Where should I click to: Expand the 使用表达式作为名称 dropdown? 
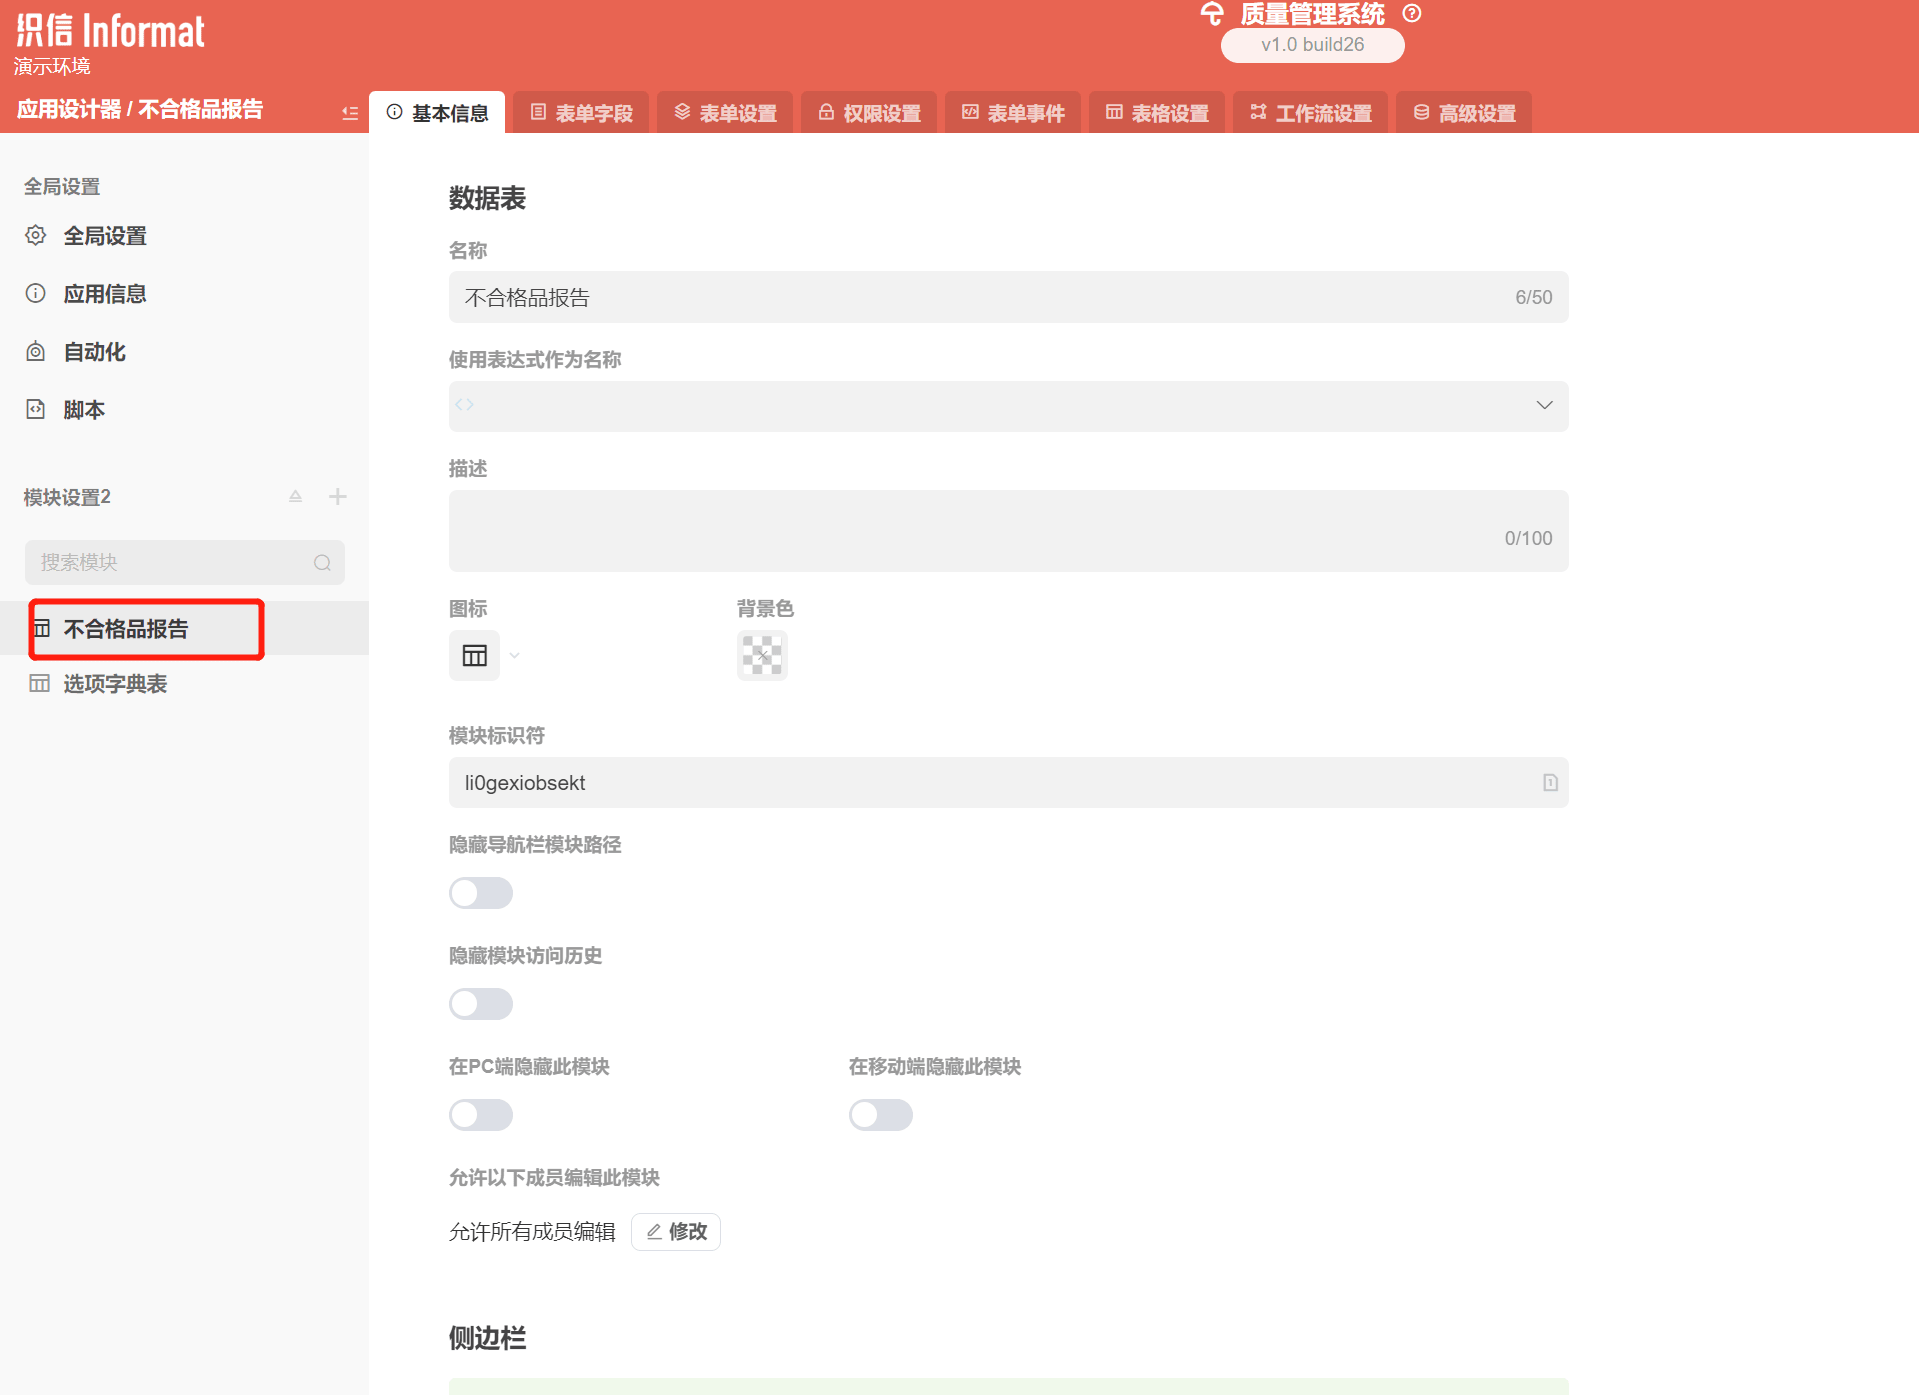click(1543, 406)
